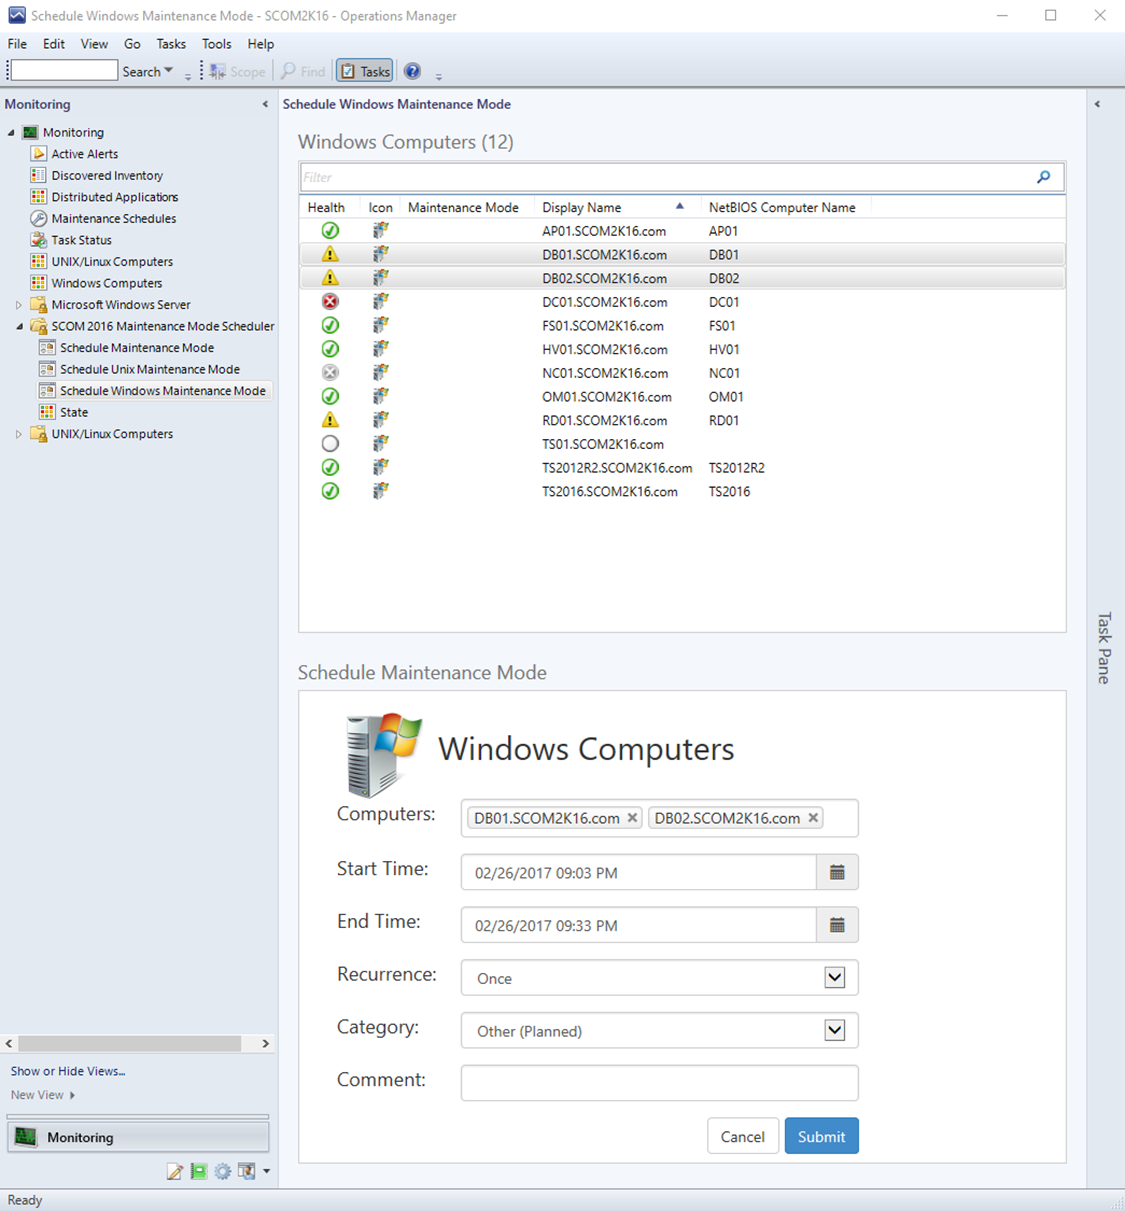Click the computers Filter input field
1125x1211 pixels.
665,177
